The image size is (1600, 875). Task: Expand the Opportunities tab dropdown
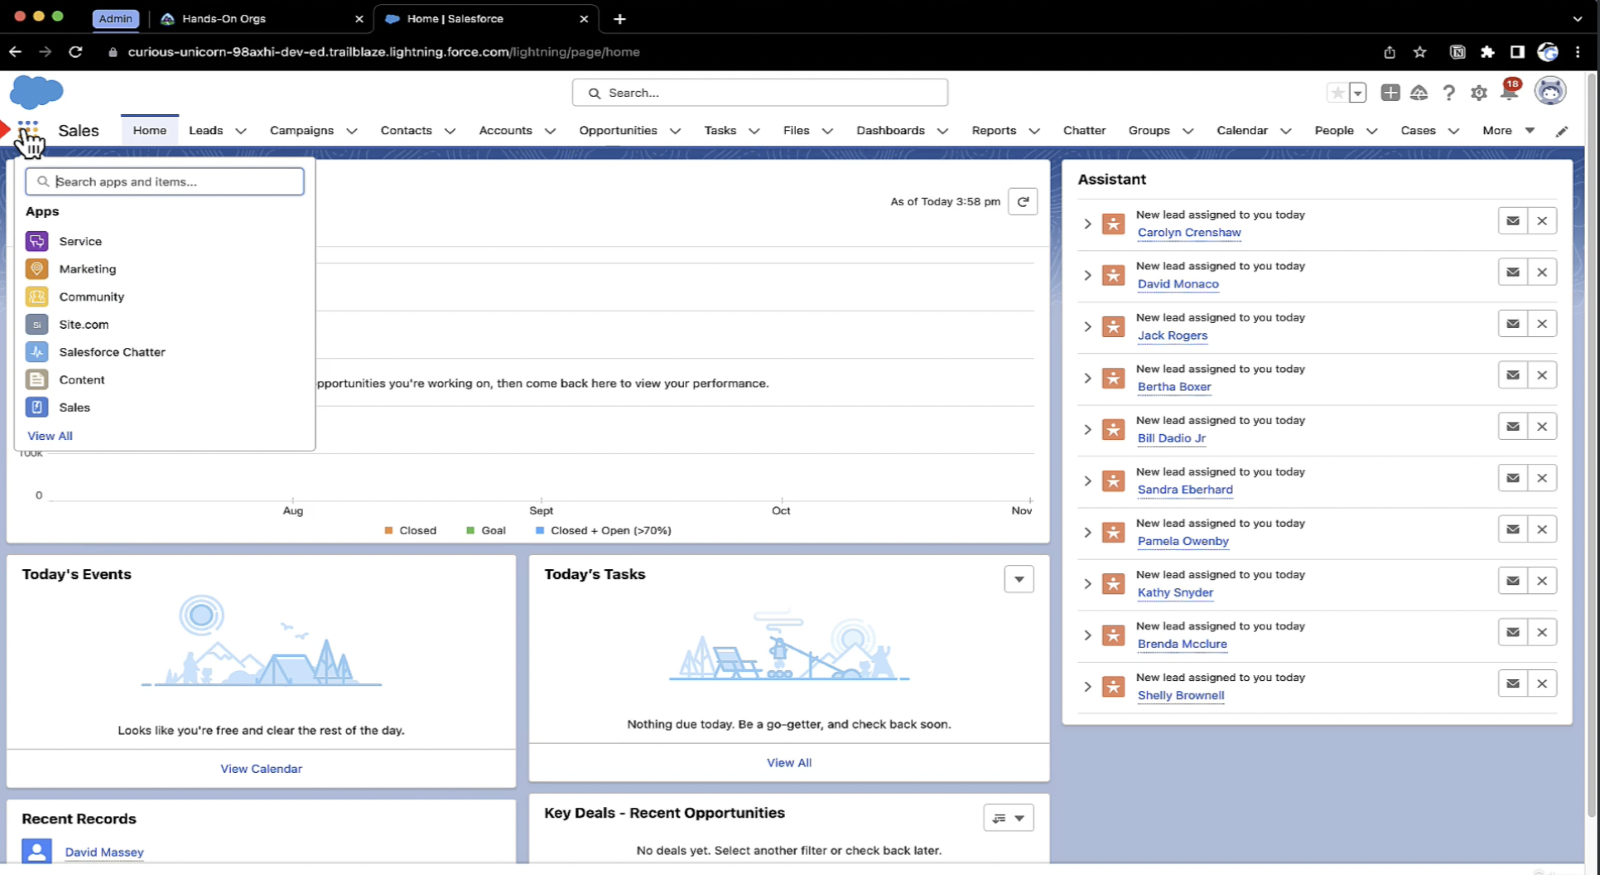pyautogui.click(x=675, y=131)
